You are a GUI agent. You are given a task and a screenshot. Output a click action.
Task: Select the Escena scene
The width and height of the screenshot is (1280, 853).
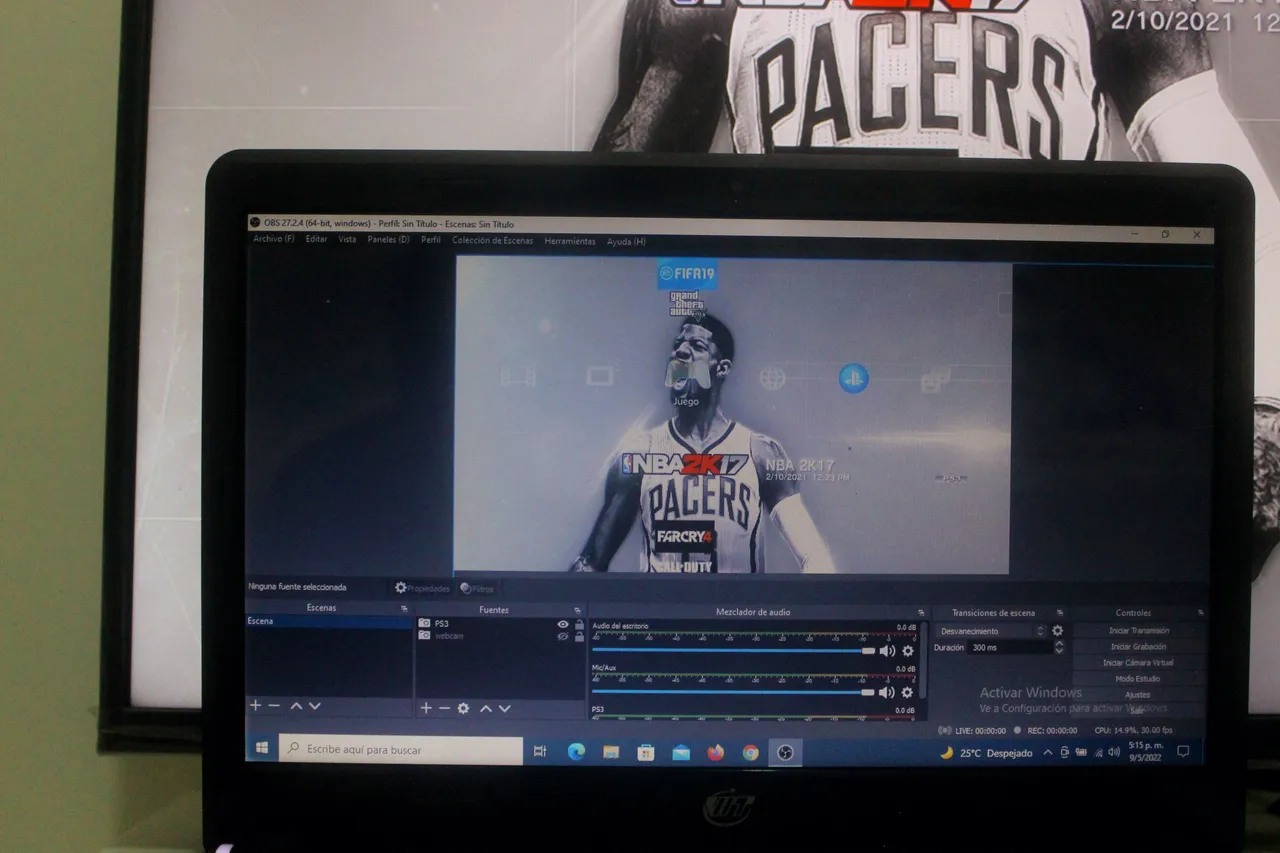328,621
